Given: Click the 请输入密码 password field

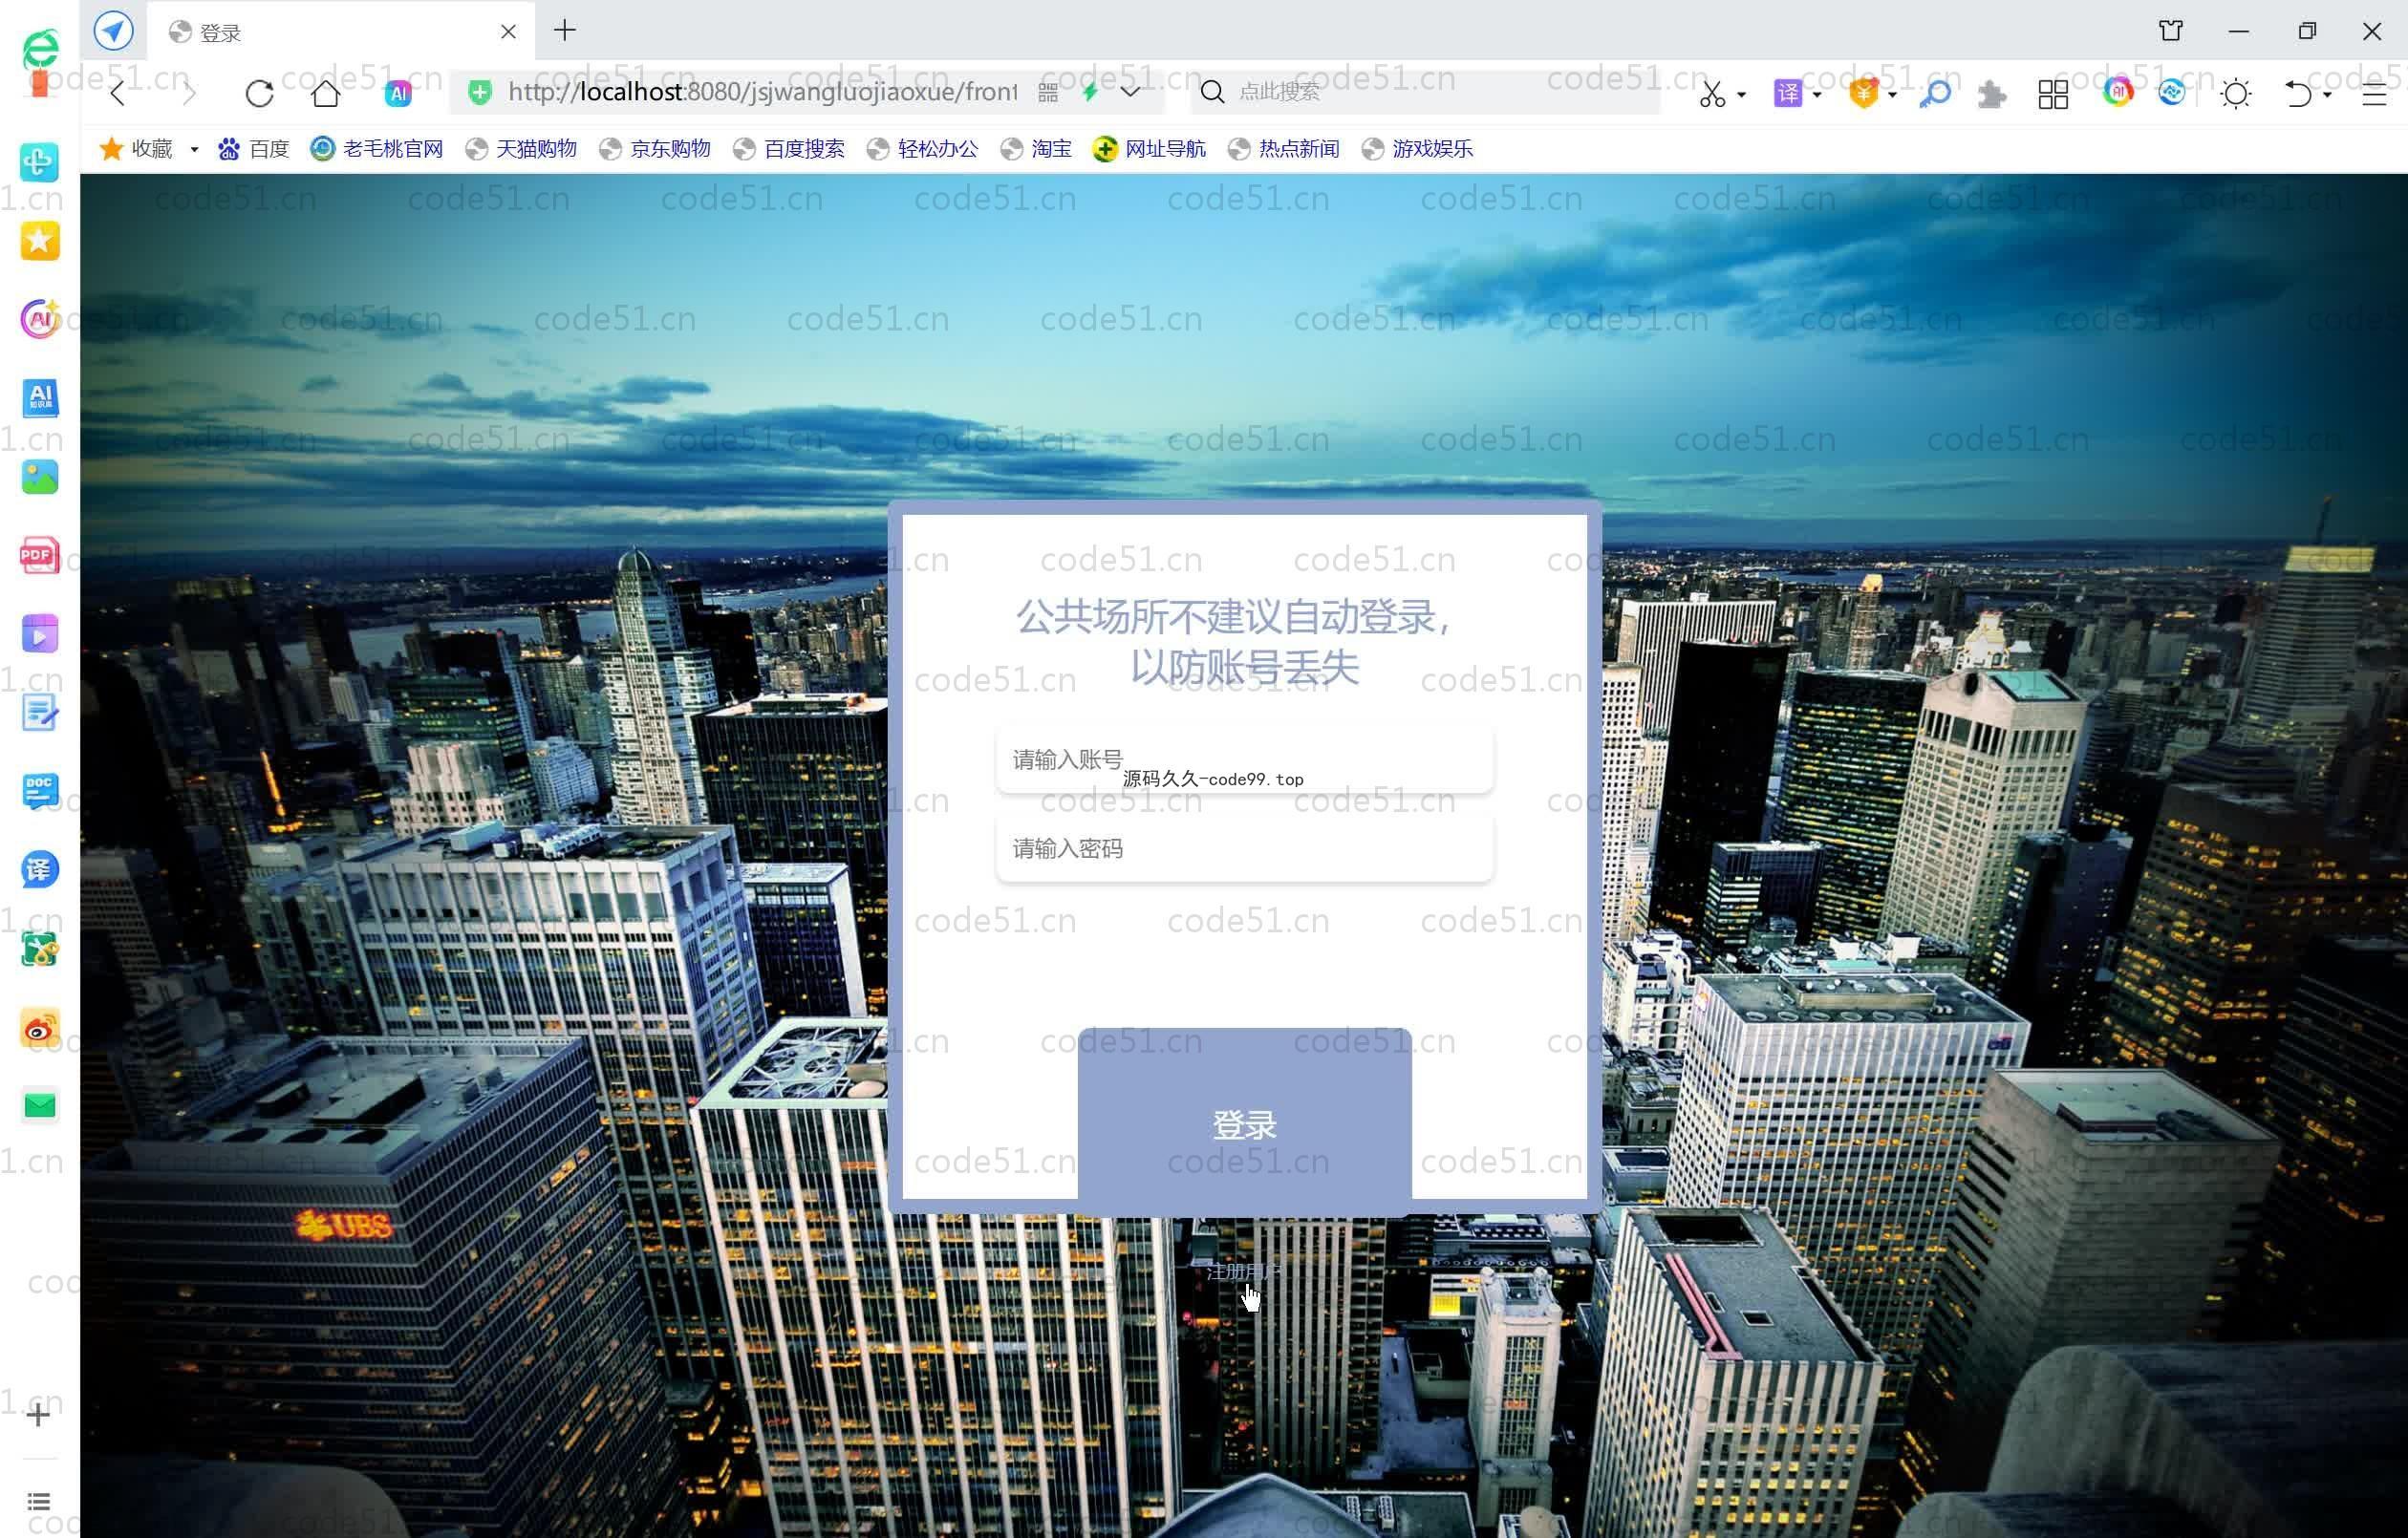Looking at the screenshot, I should point(1245,849).
